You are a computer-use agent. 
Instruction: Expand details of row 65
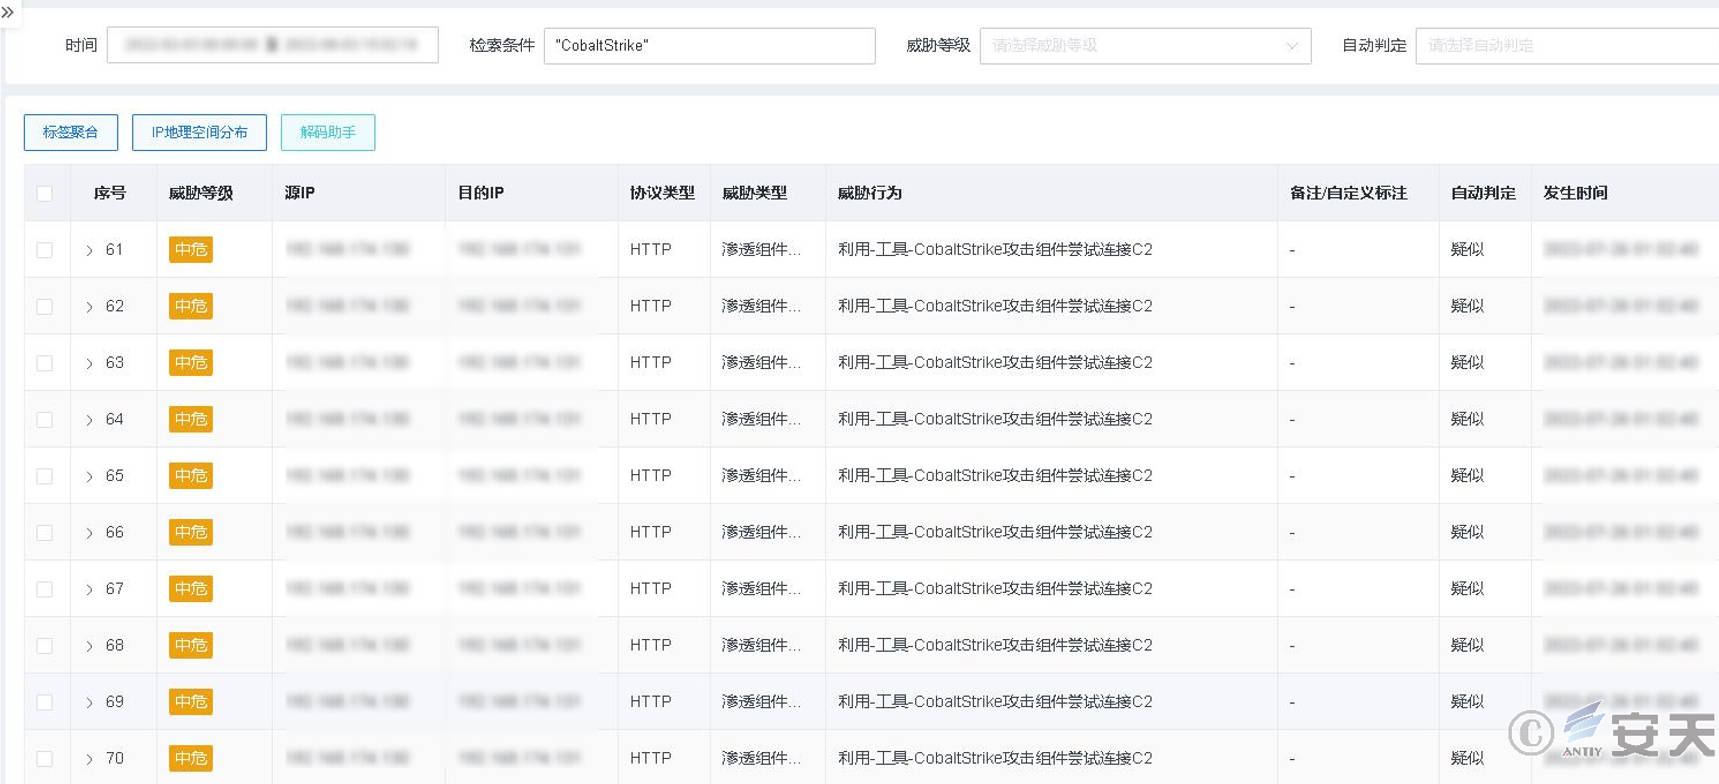[x=89, y=476]
